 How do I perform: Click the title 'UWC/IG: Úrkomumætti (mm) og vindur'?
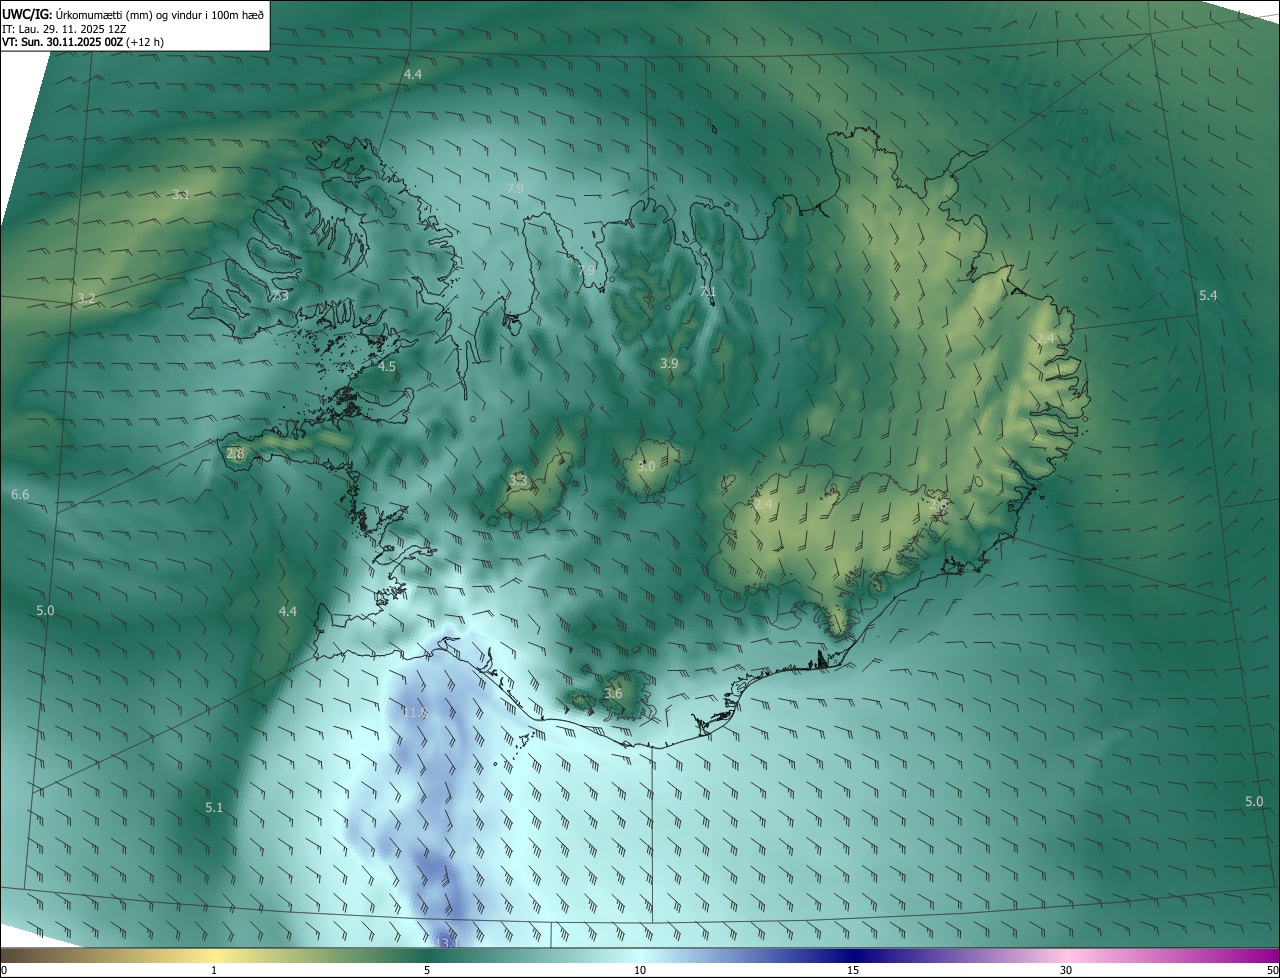133,14
